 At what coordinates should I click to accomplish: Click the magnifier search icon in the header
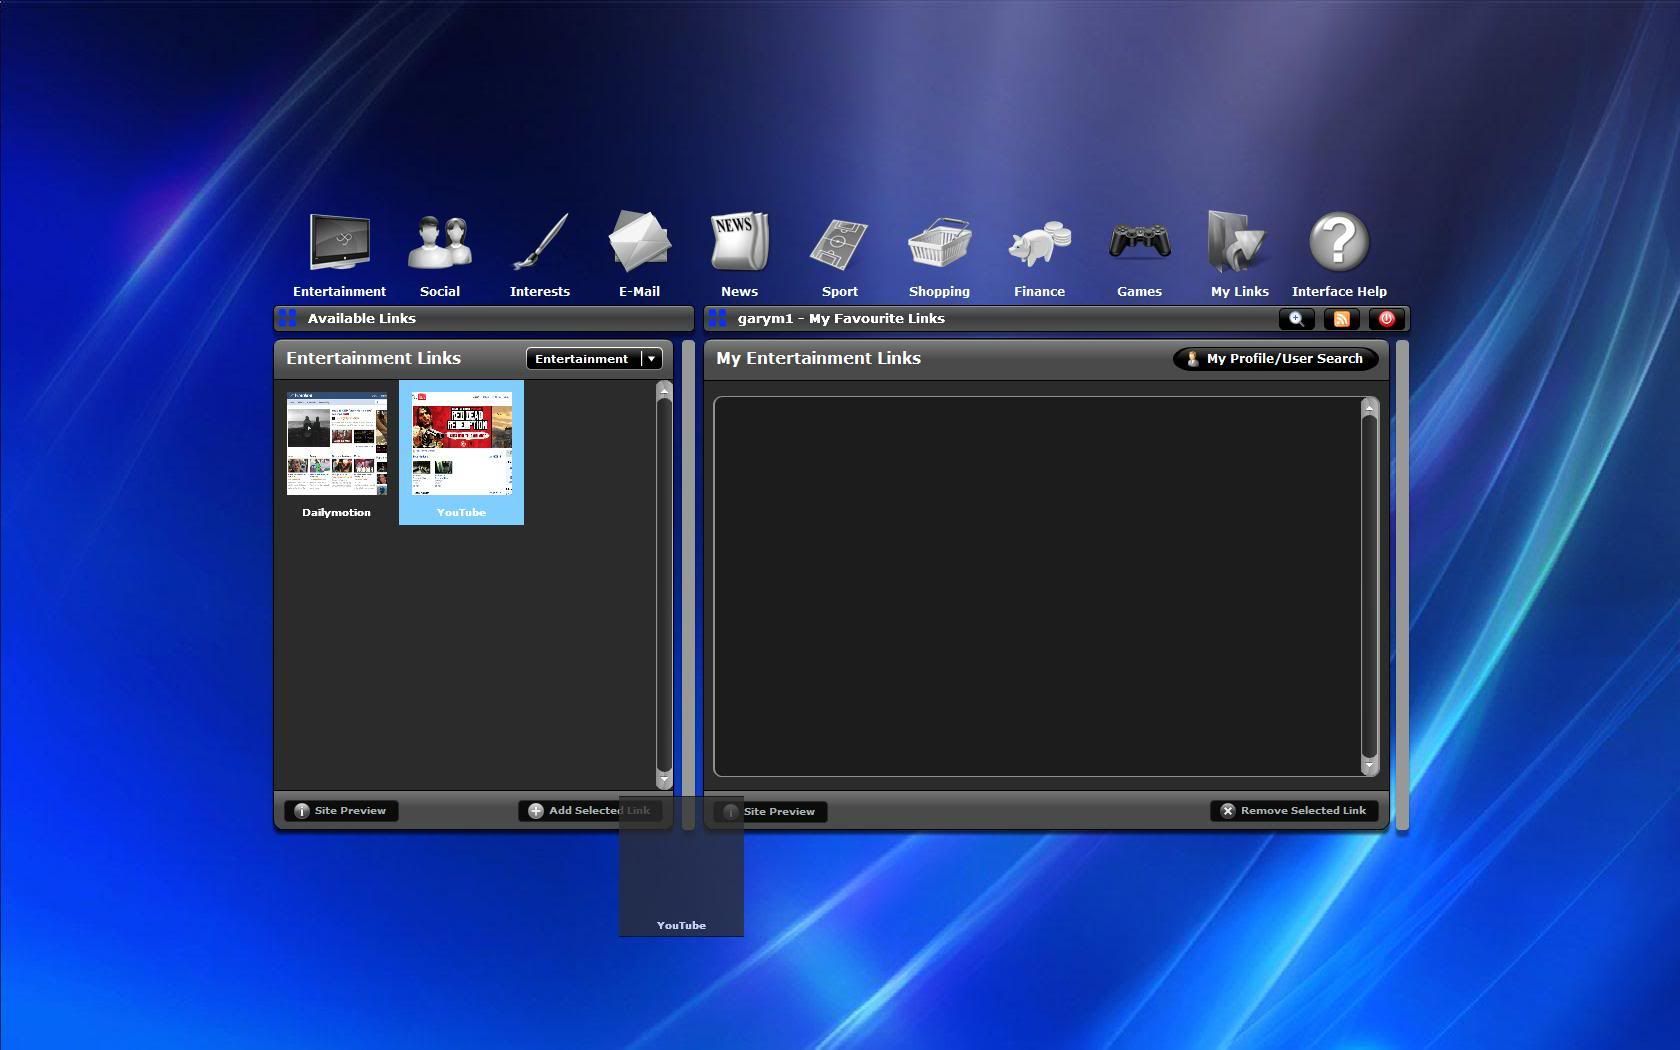point(1297,319)
